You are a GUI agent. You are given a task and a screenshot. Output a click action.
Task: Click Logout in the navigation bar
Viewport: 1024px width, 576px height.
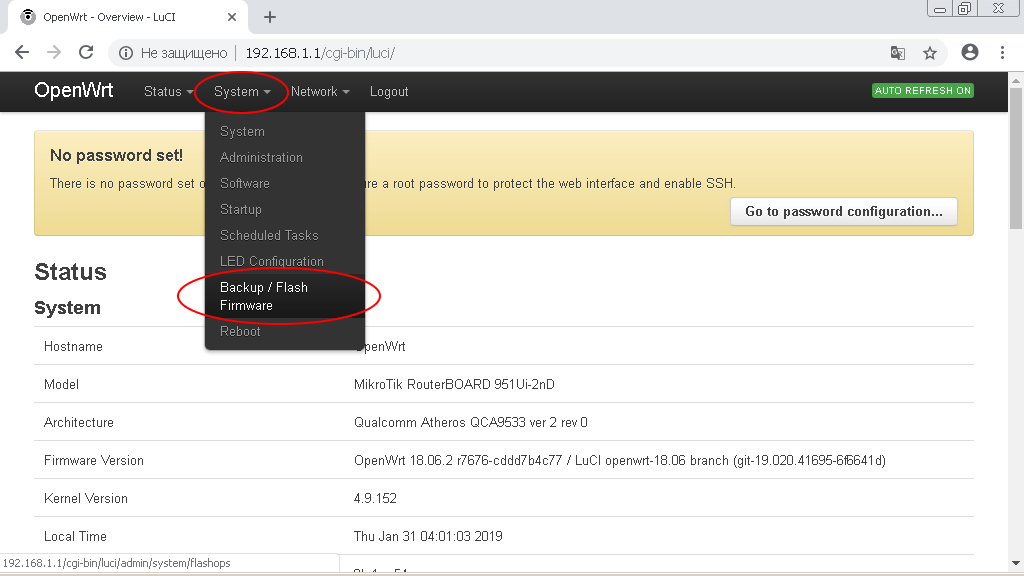pyautogui.click(x=389, y=91)
